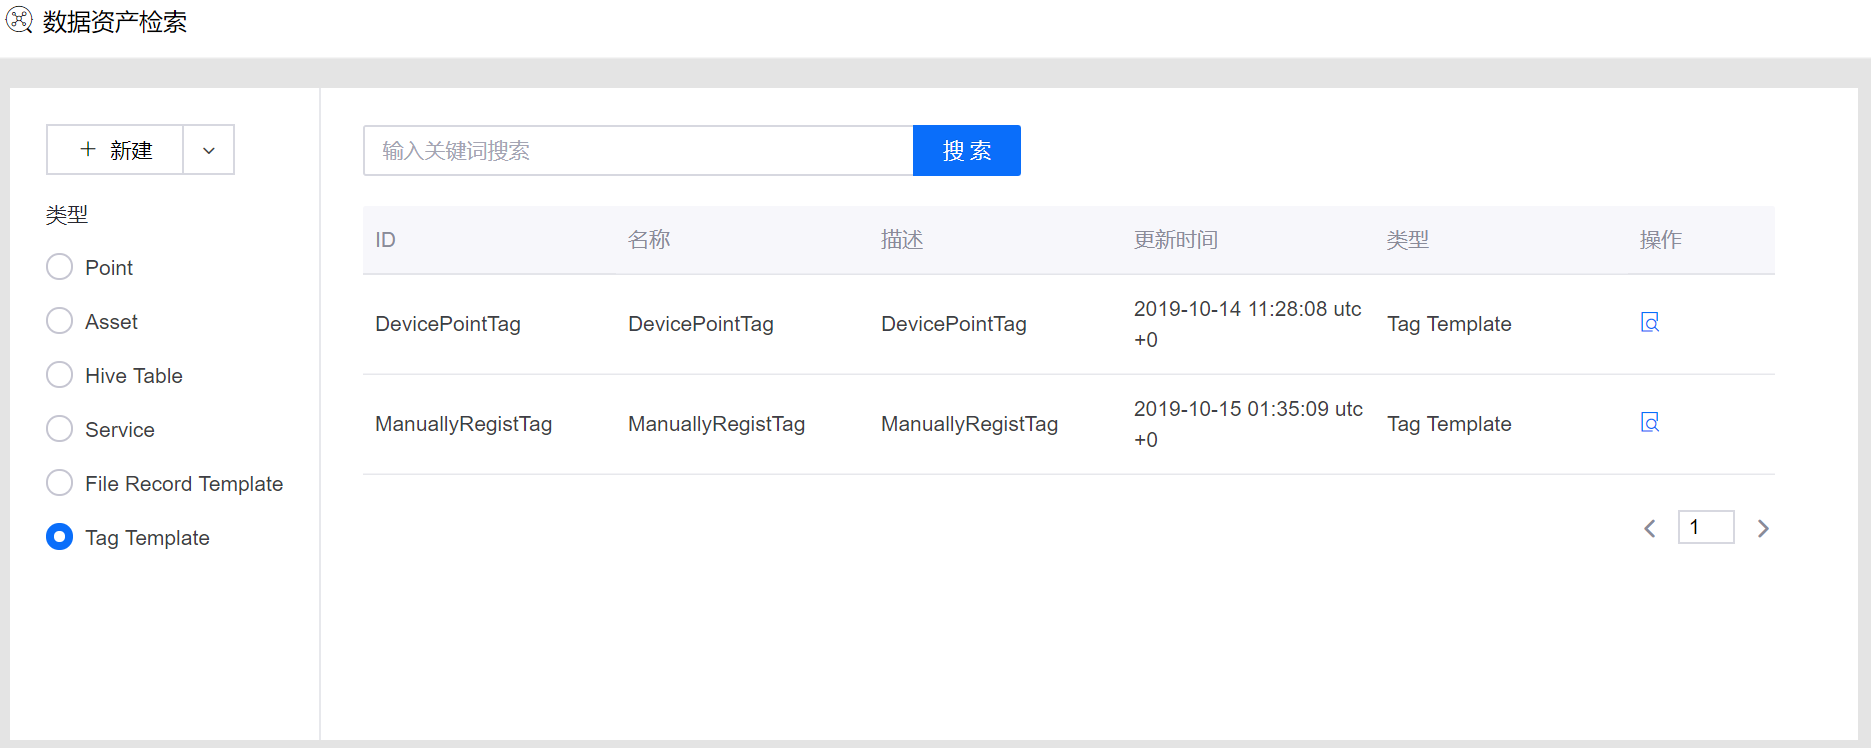Click the 名称 column header
The width and height of the screenshot is (1871, 748).
(649, 240)
